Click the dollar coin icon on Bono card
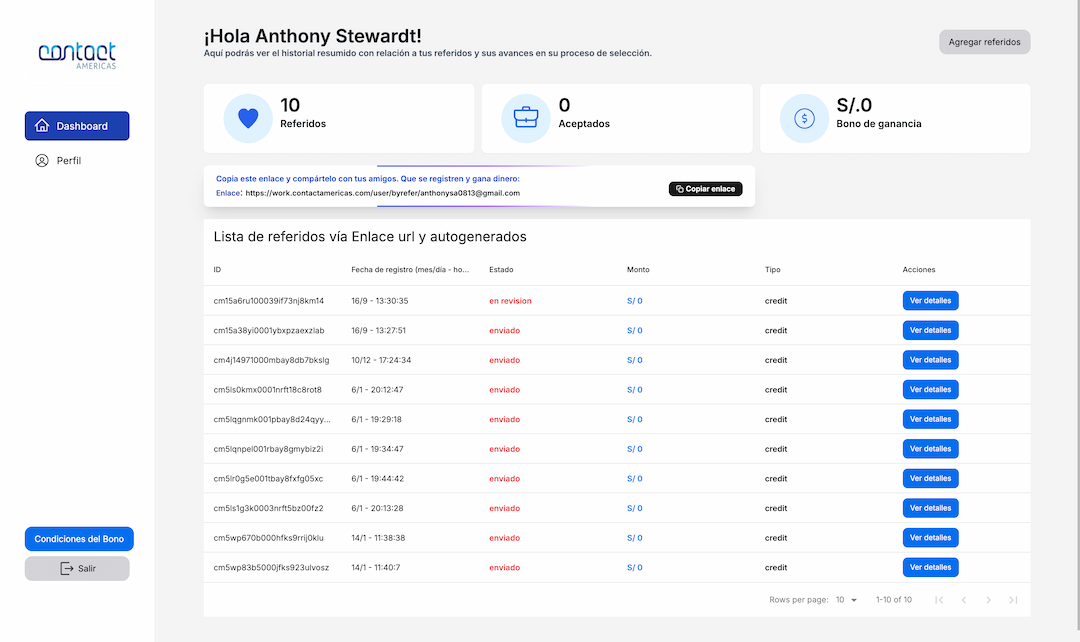Viewport: 1080px width, 642px height. click(804, 118)
